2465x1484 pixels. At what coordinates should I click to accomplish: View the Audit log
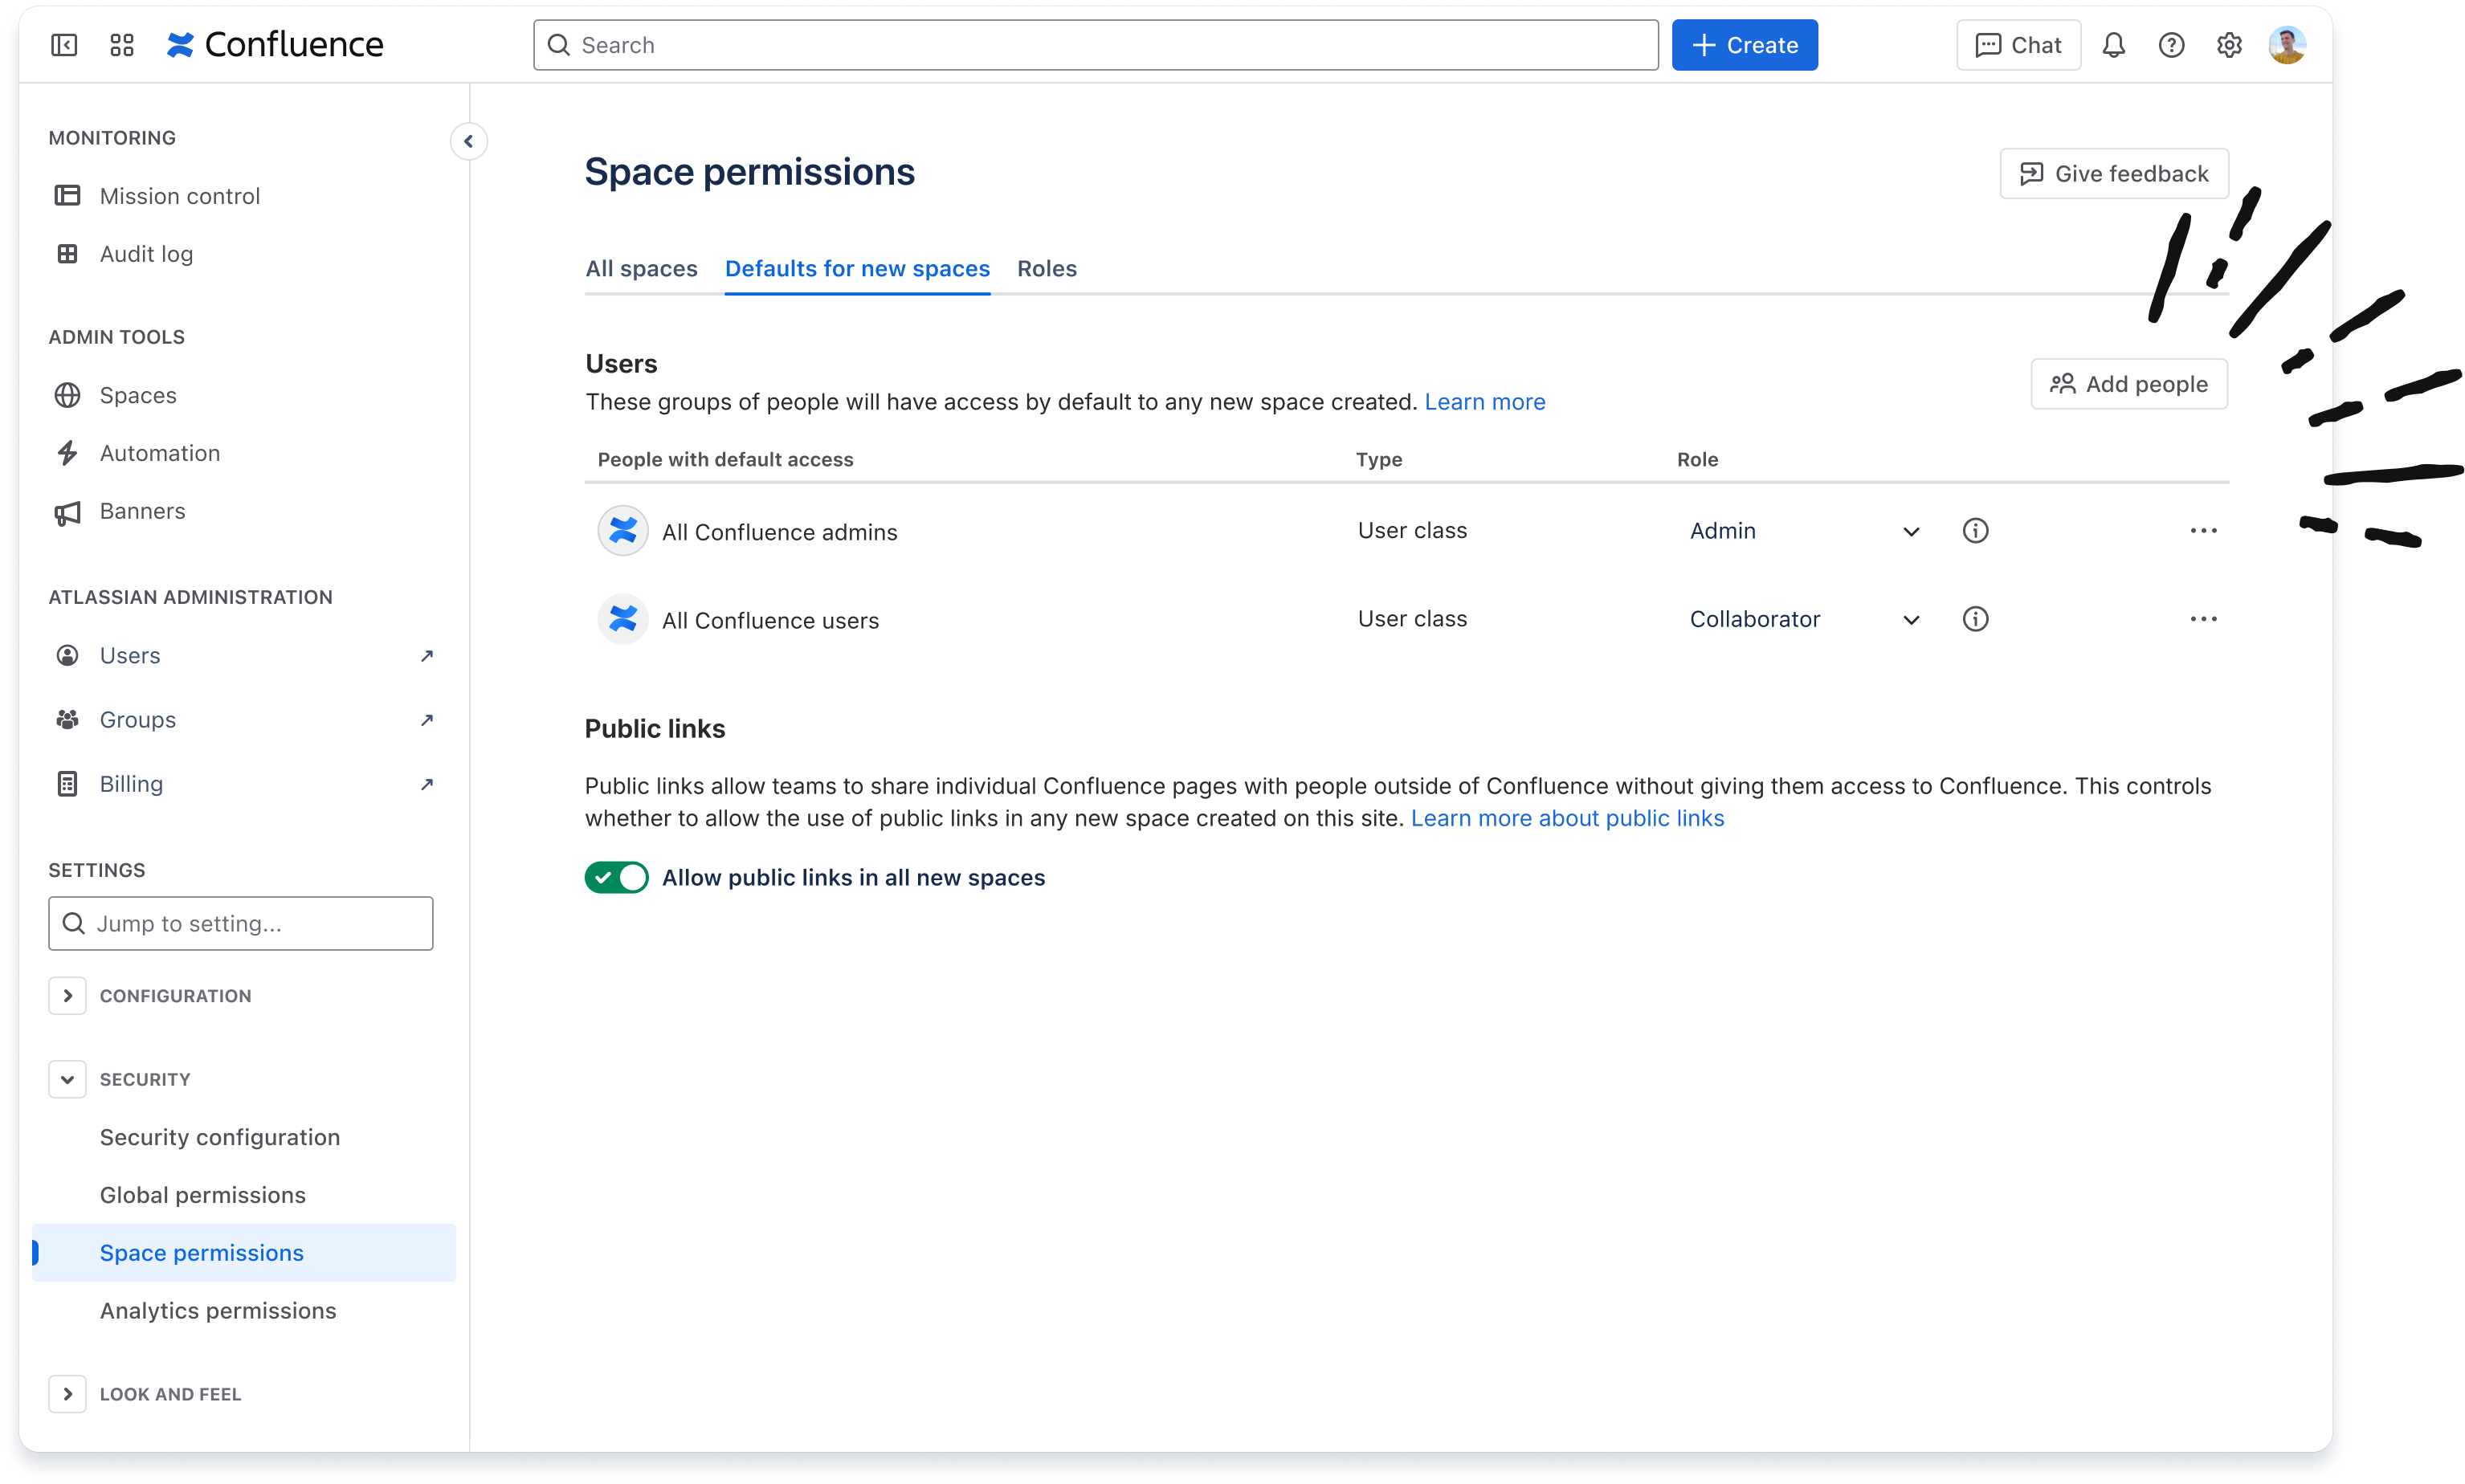click(146, 253)
